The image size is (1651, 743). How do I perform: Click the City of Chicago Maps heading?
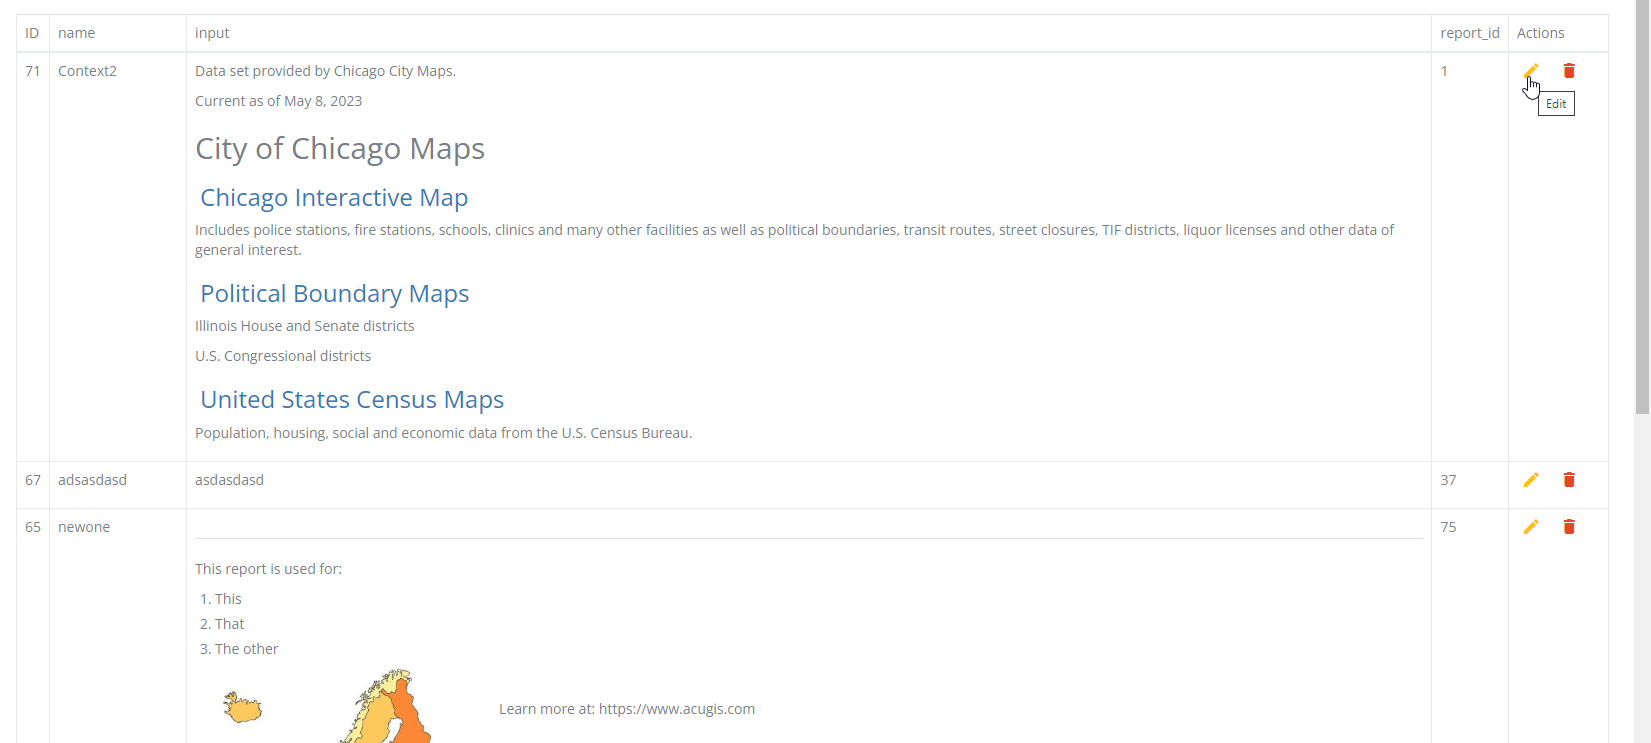point(340,149)
